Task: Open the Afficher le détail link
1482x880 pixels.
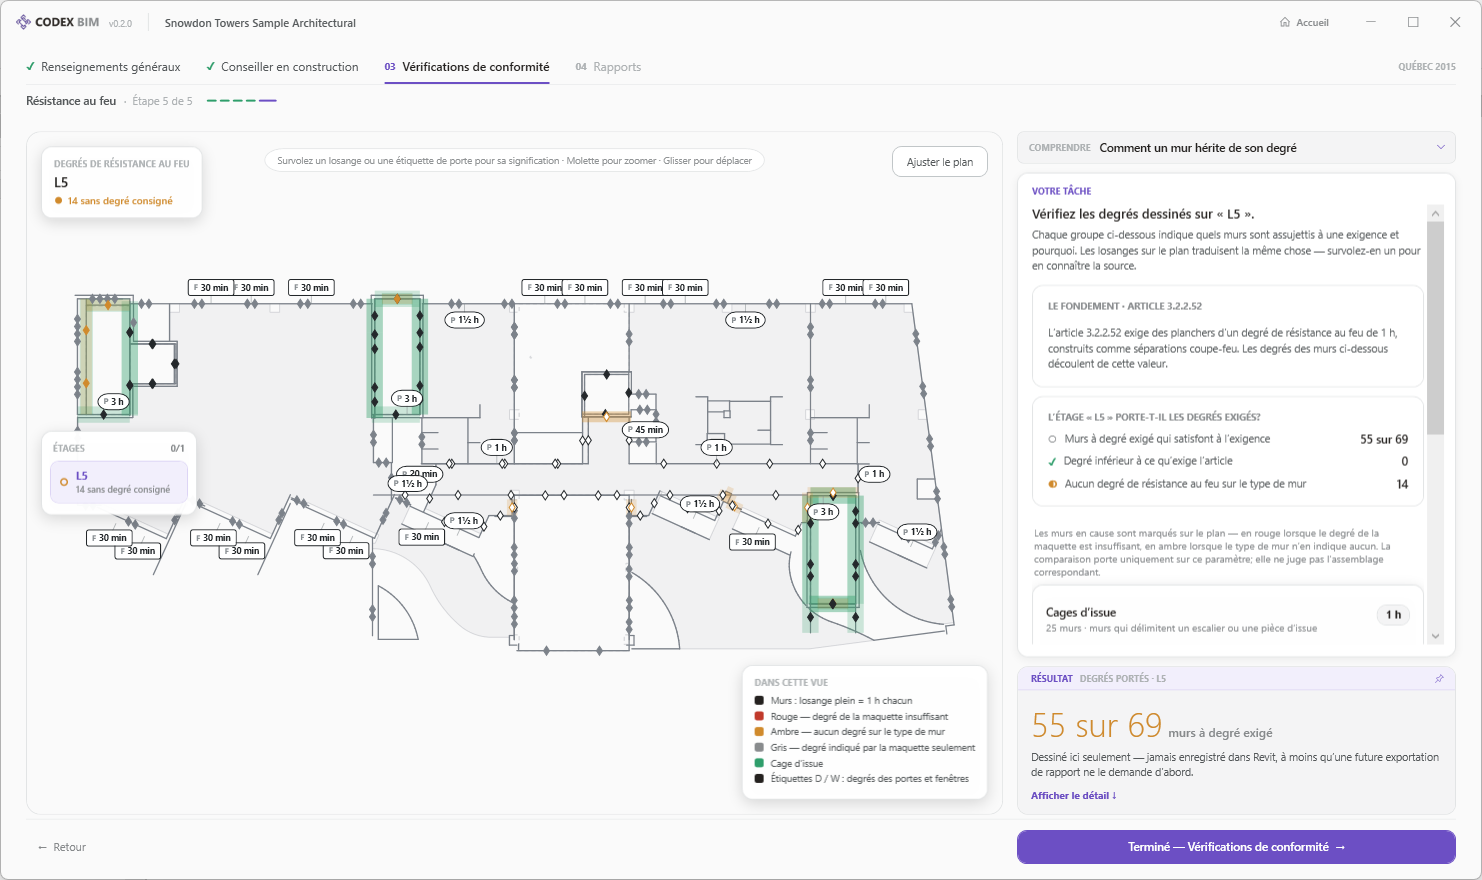Action: click(x=1074, y=796)
